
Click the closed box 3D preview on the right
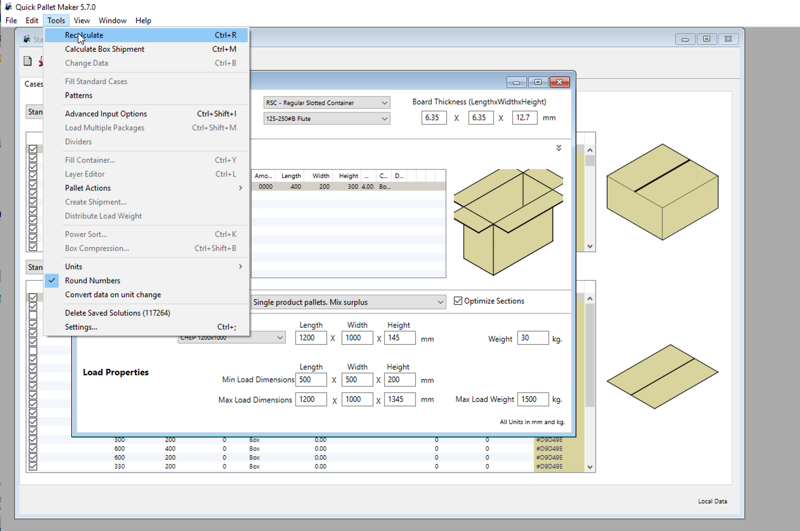click(x=661, y=190)
